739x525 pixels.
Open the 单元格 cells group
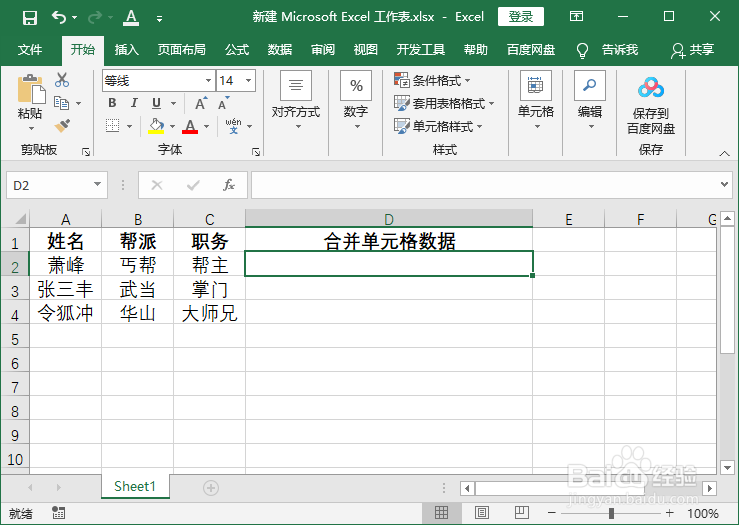tap(536, 100)
